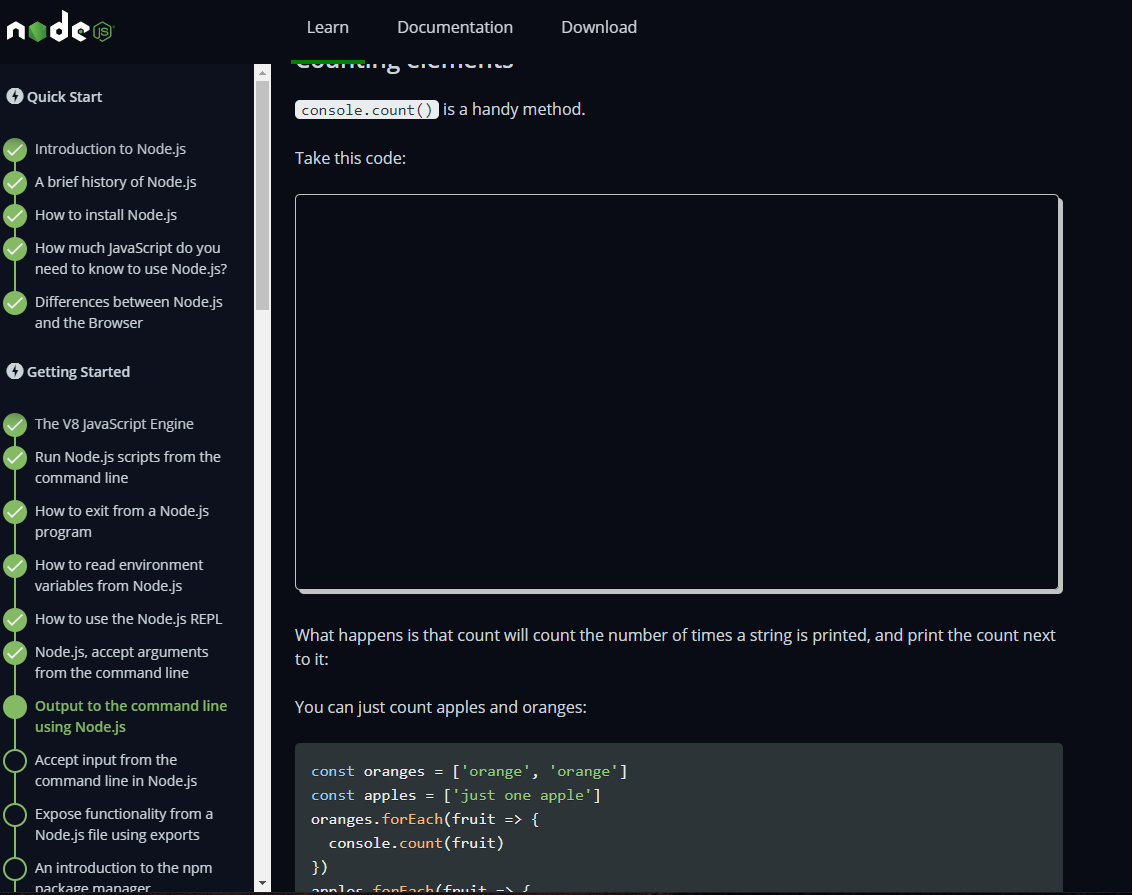This screenshot has width=1132, height=895.
Task: Select Output to the command line using Node.js
Action: click(131, 716)
